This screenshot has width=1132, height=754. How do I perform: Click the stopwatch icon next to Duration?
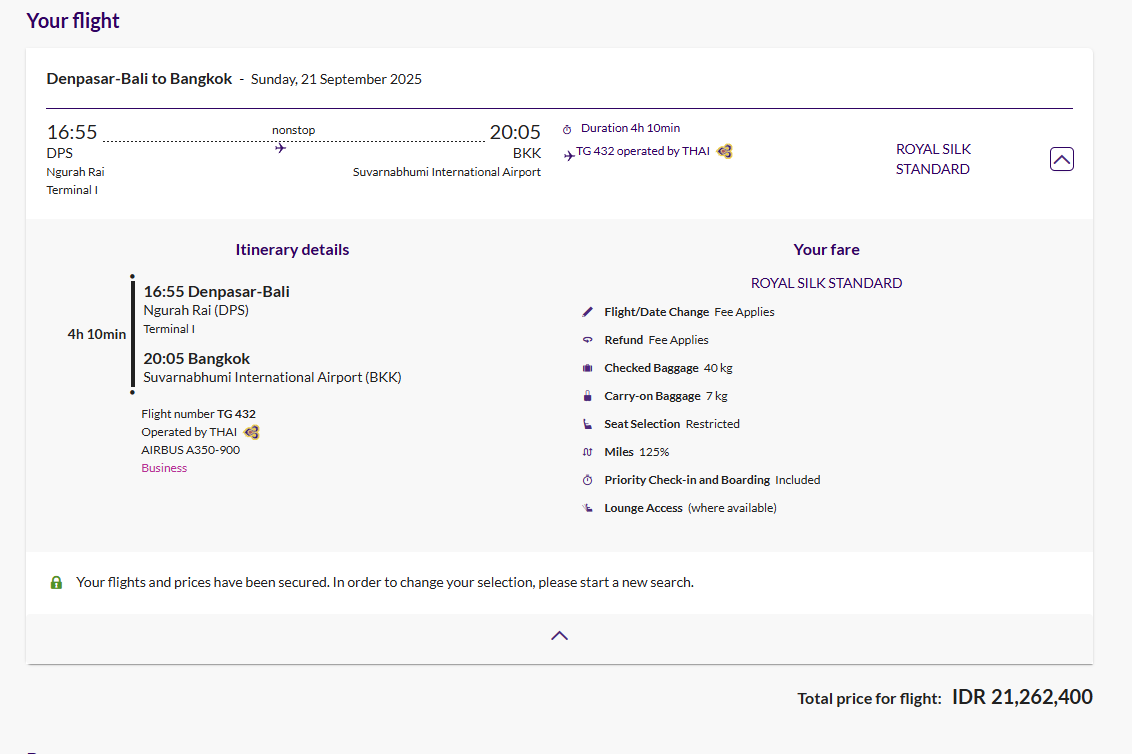(567, 129)
